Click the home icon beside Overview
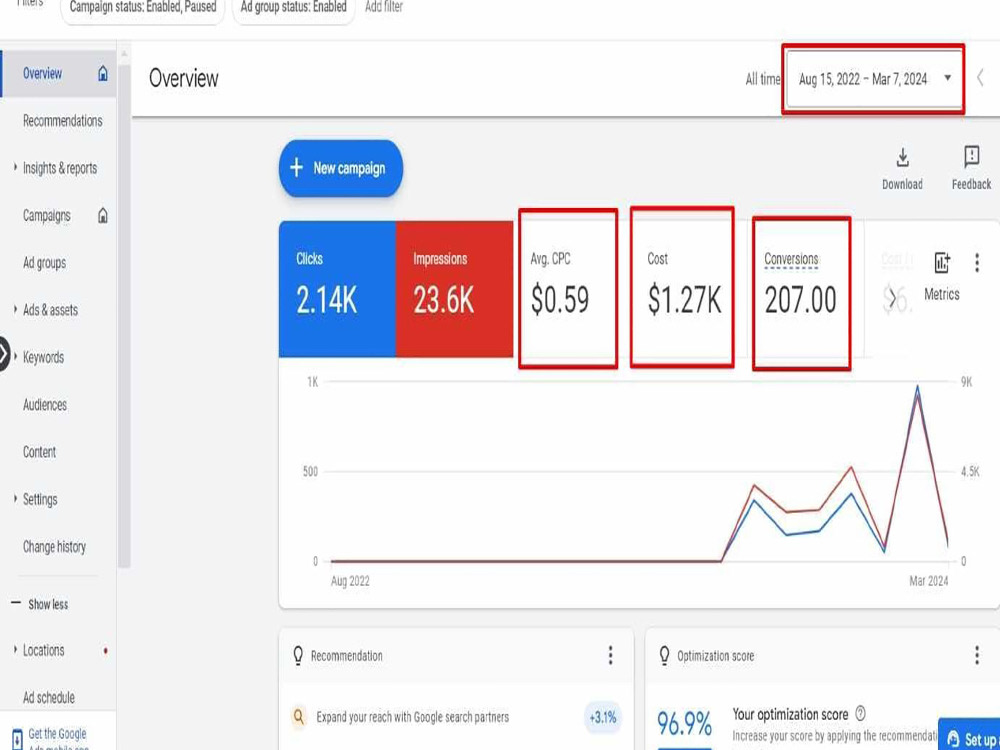Screen dimensions: 1000x750 click(103, 73)
